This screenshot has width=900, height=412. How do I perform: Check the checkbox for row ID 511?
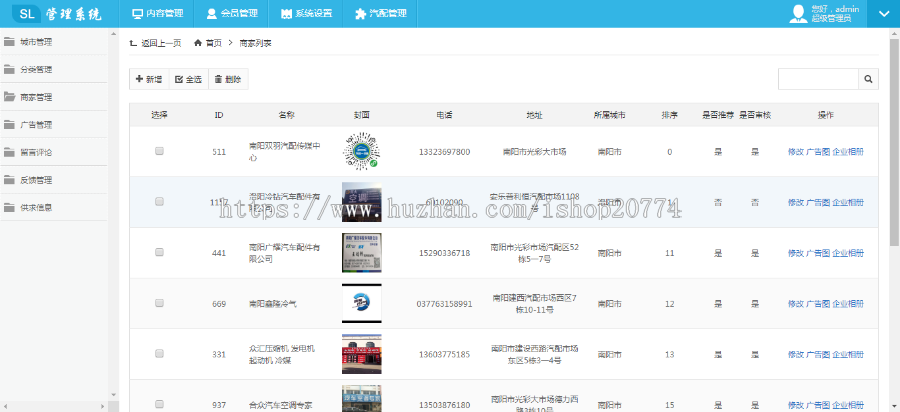159,151
